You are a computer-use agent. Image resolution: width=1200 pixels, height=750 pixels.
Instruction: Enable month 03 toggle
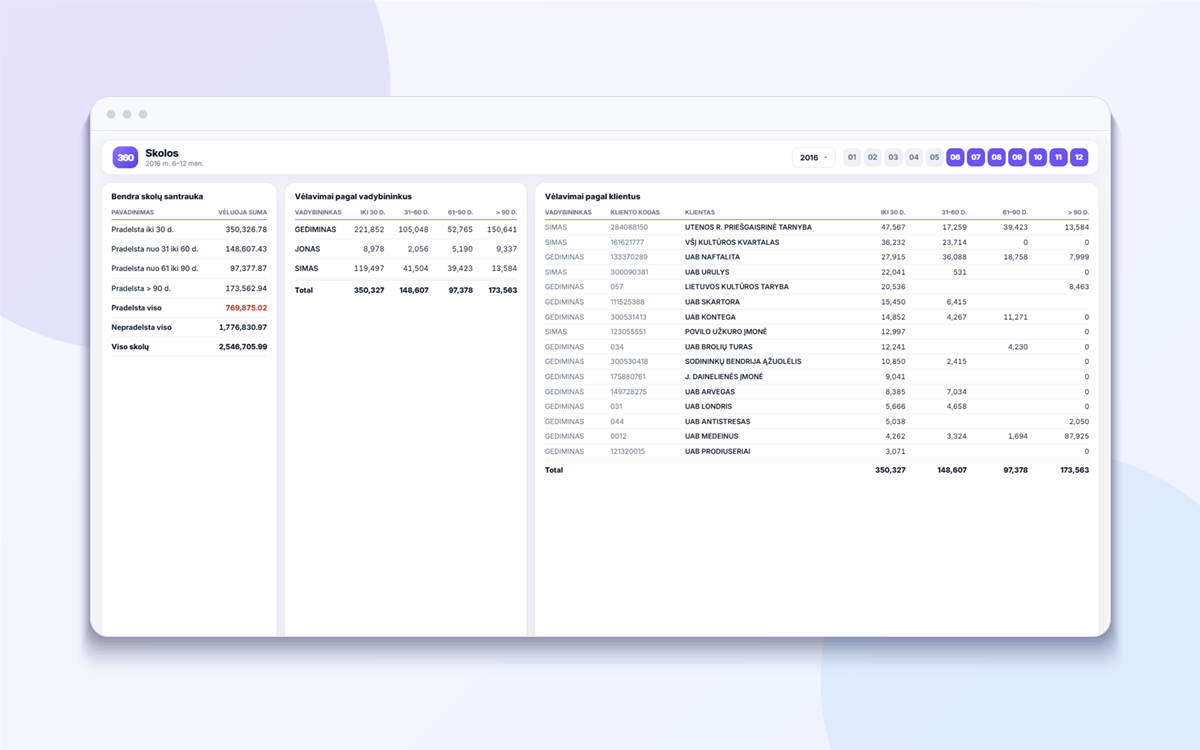pyautogui.click(x=893, y=157)
